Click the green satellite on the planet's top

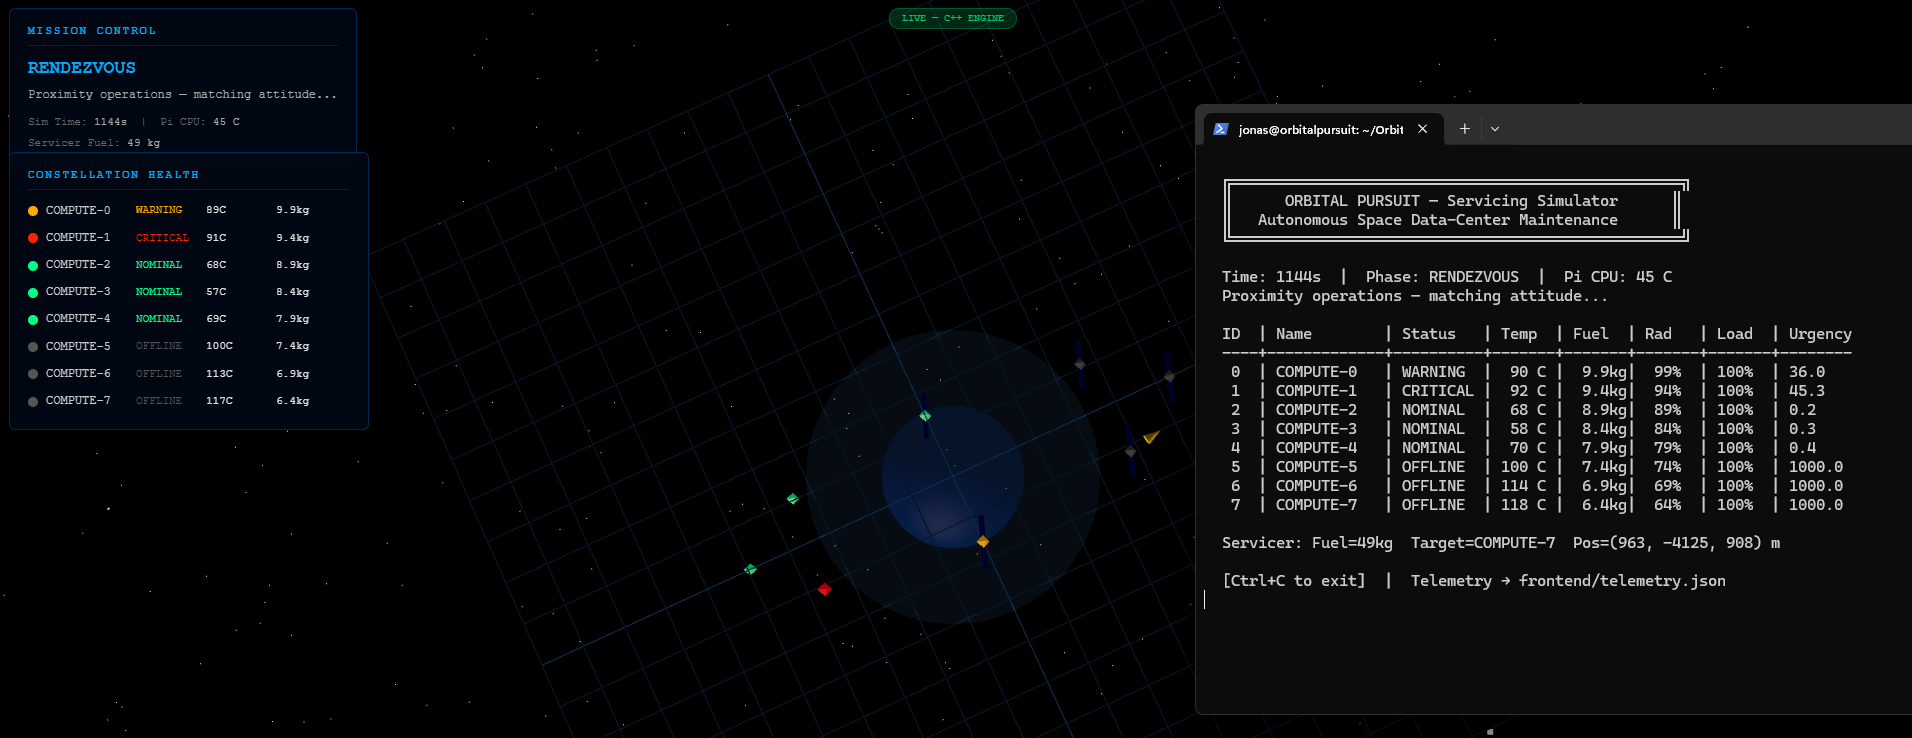pyautogui.click(x=925, y=416)
